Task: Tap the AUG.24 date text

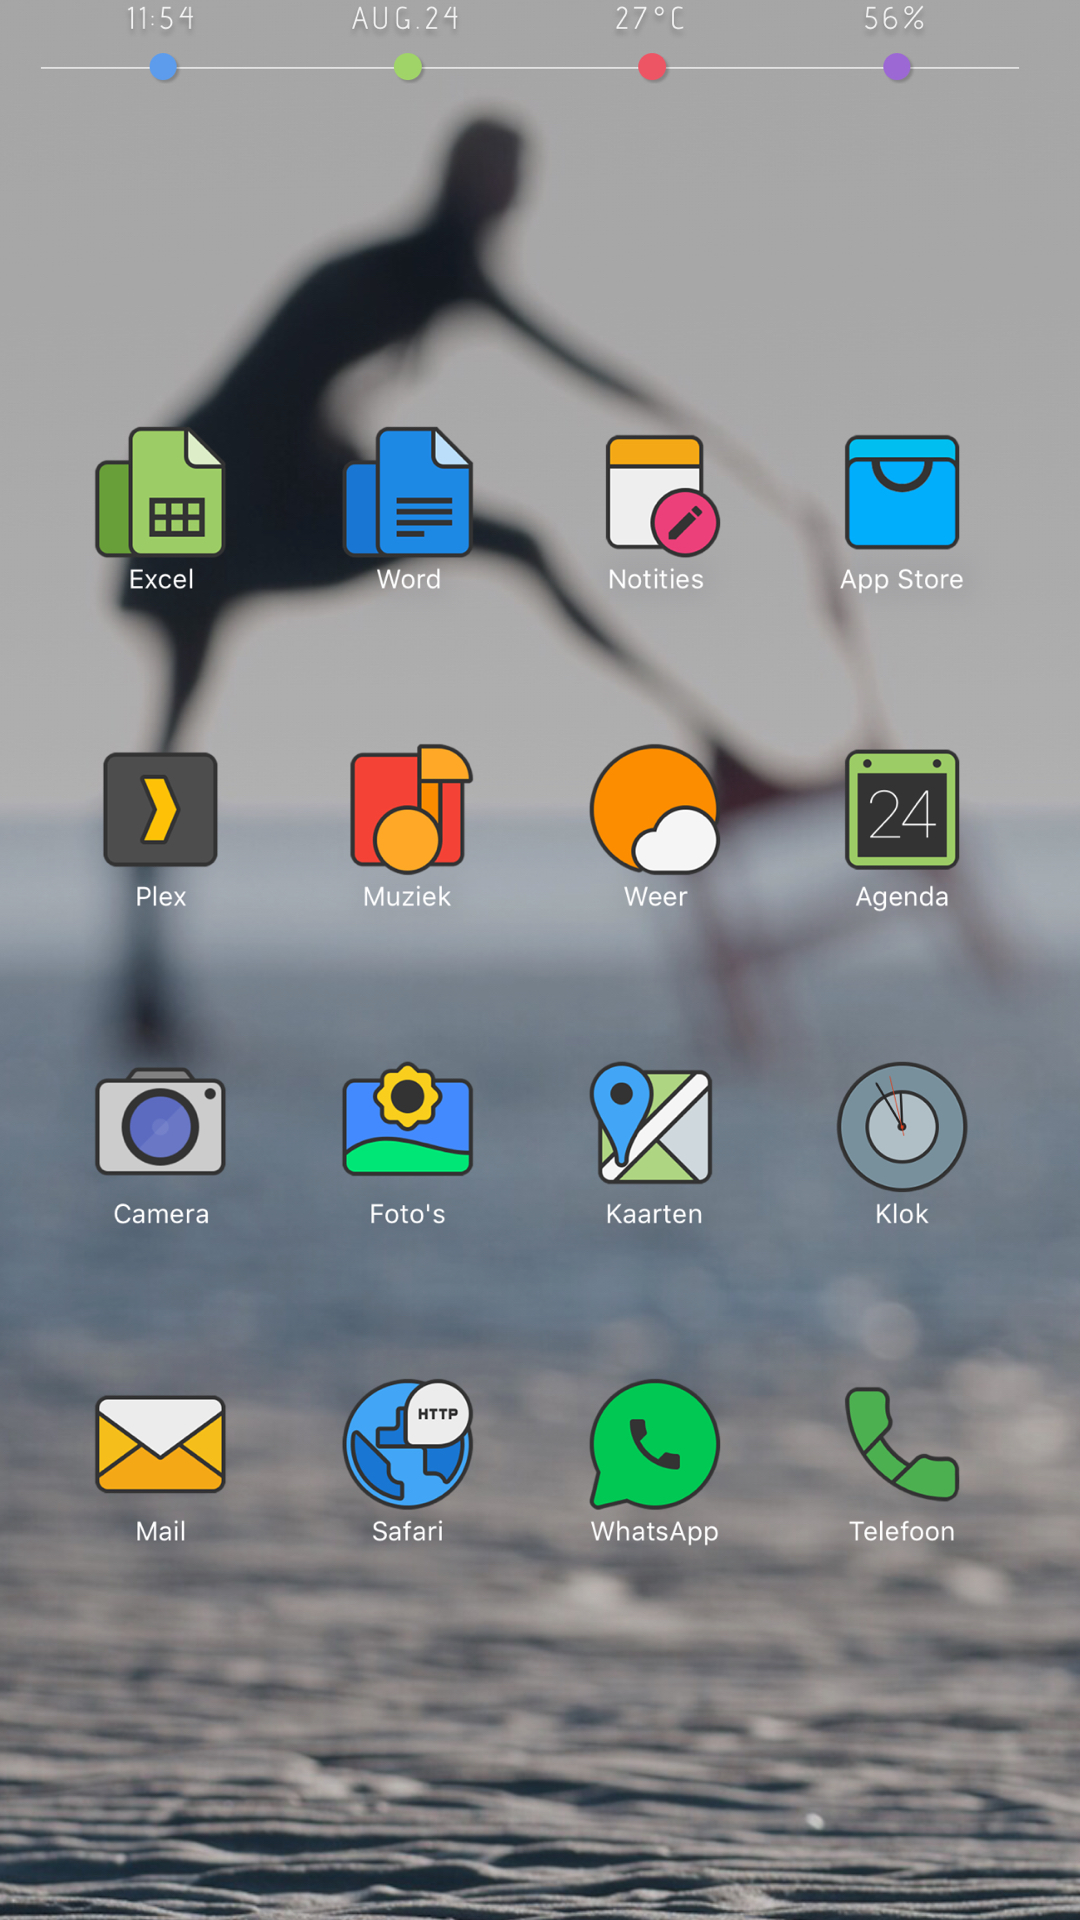Action: click(x=406, y=19)
